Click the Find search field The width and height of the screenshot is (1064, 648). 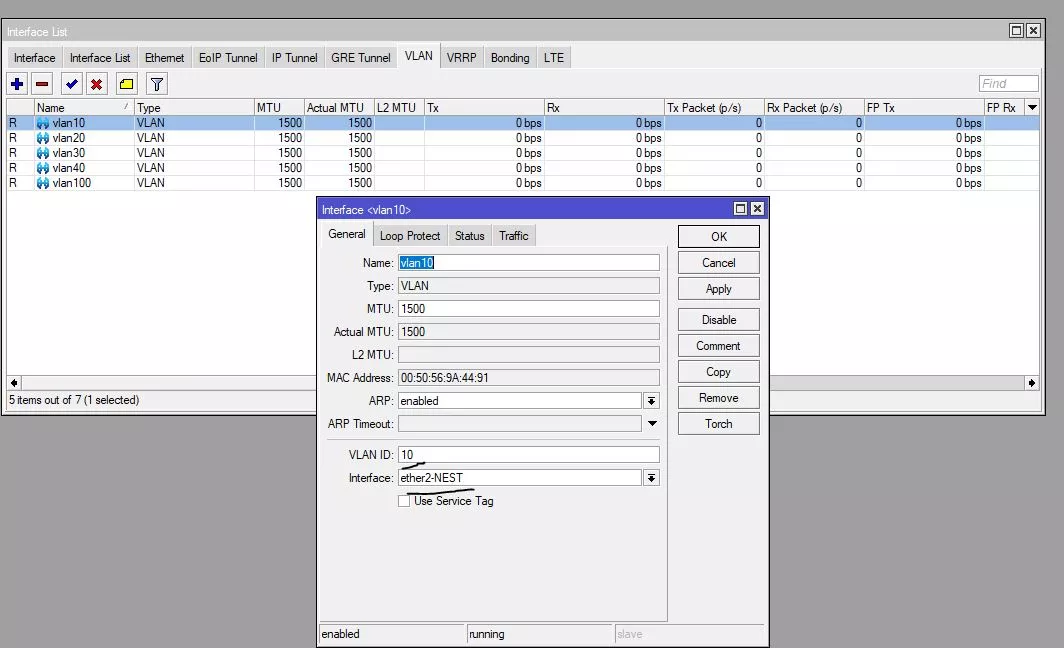(x=1008, y=83)
